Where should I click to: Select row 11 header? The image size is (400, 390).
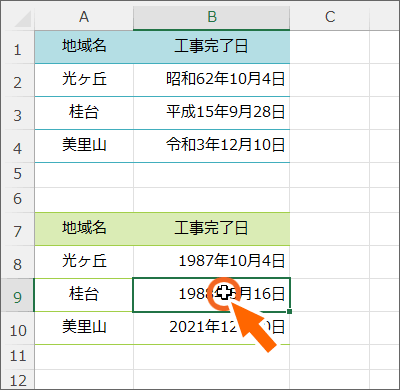[17, 357]
